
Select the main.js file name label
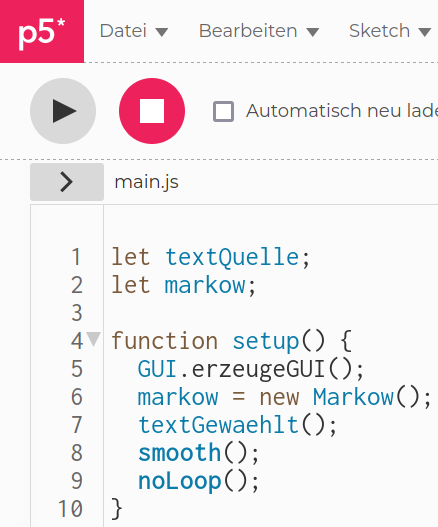(146, 182)
